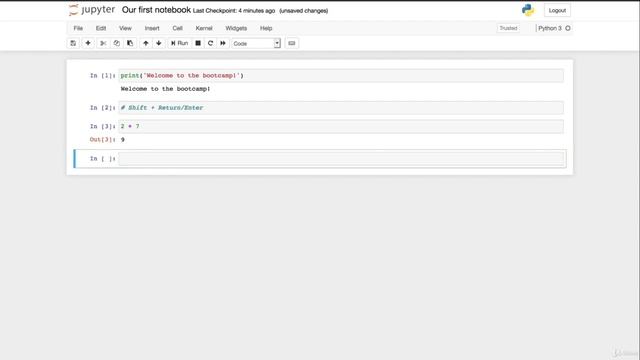The image size is (640, 360).
Task: Paste cells below icon
Action: coord(130,43)
